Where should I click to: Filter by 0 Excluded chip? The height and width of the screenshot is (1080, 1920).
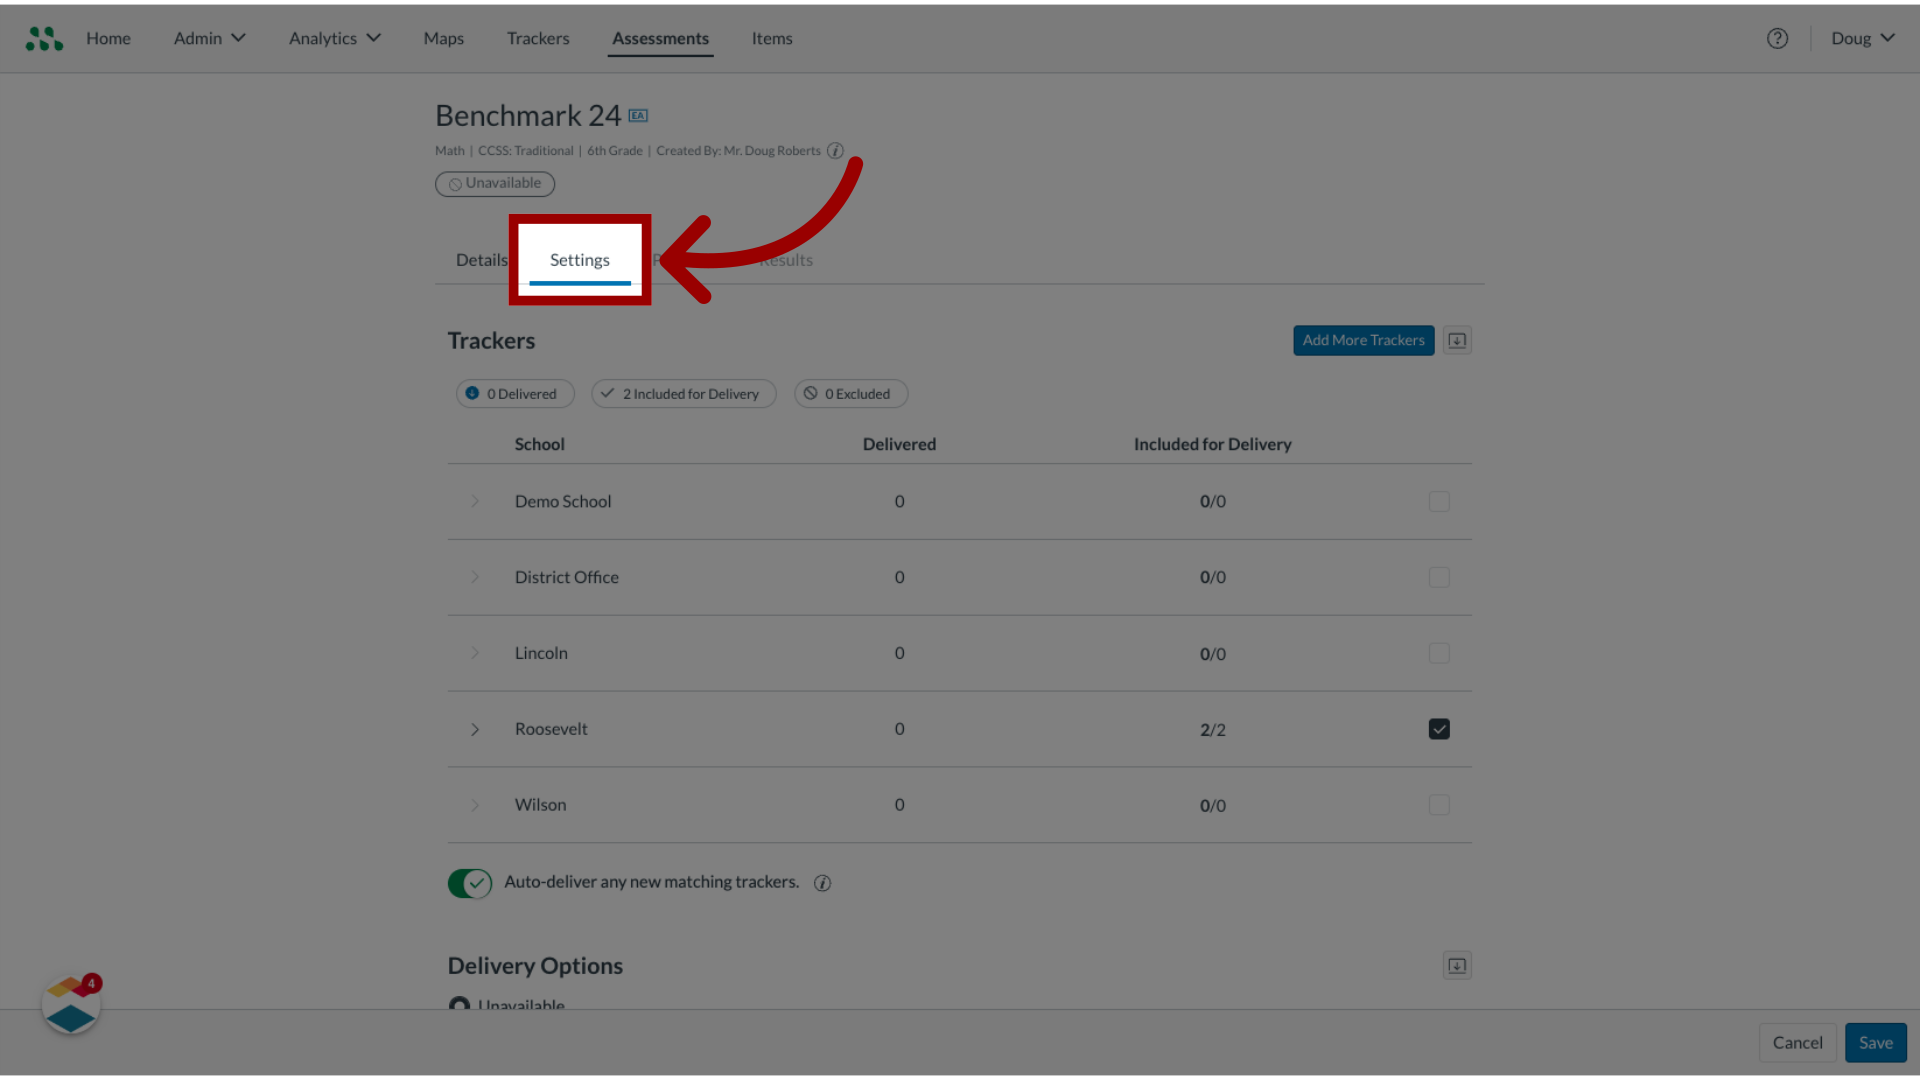pyautogui.click(x=851, y=394)
